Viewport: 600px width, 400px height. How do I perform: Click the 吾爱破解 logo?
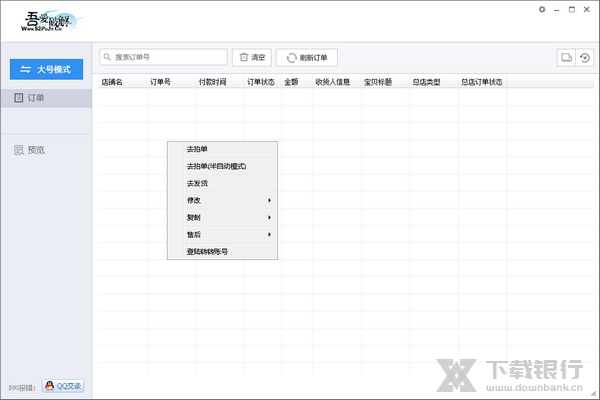pos(50,21)
